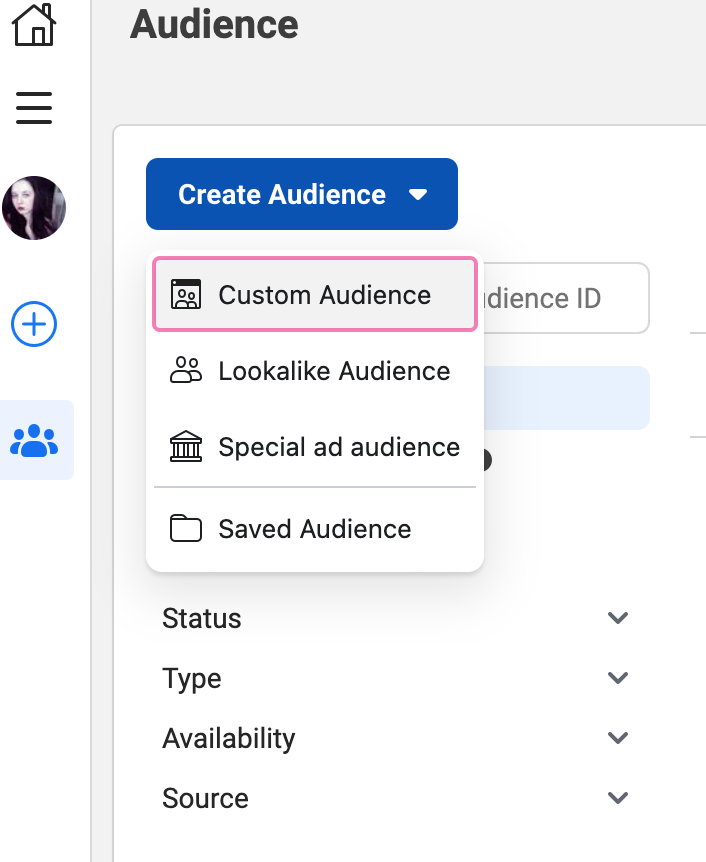
Task: Click the bank icon beside Special ad audience
Action: pos(186,446)
